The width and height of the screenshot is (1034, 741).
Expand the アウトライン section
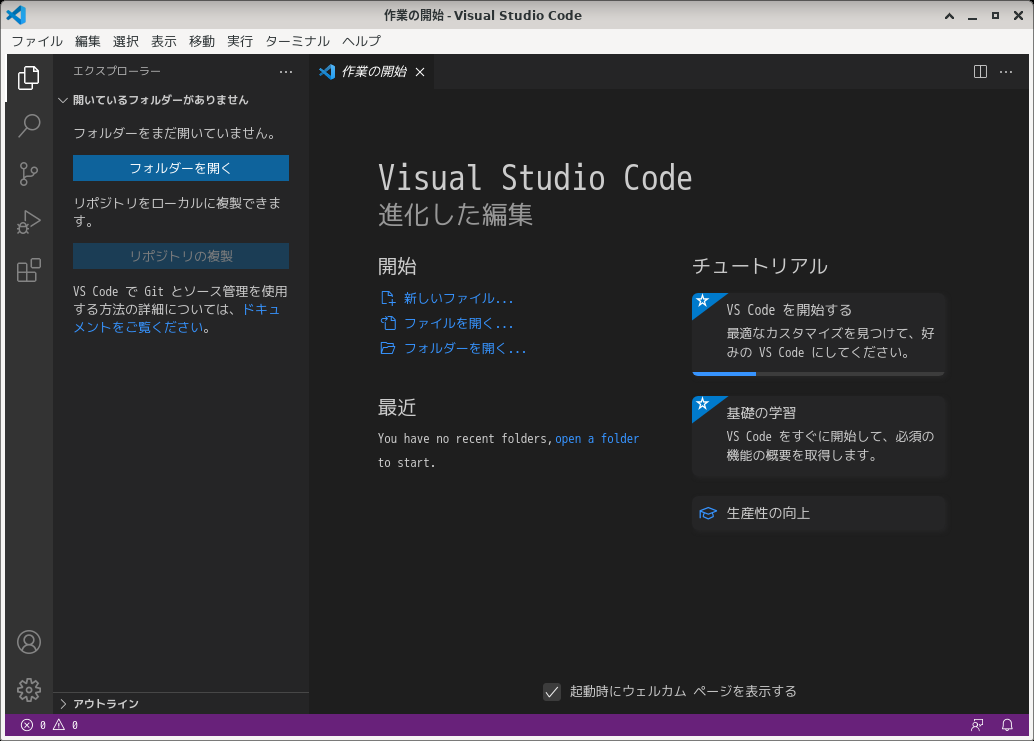(x=181, y=704)
